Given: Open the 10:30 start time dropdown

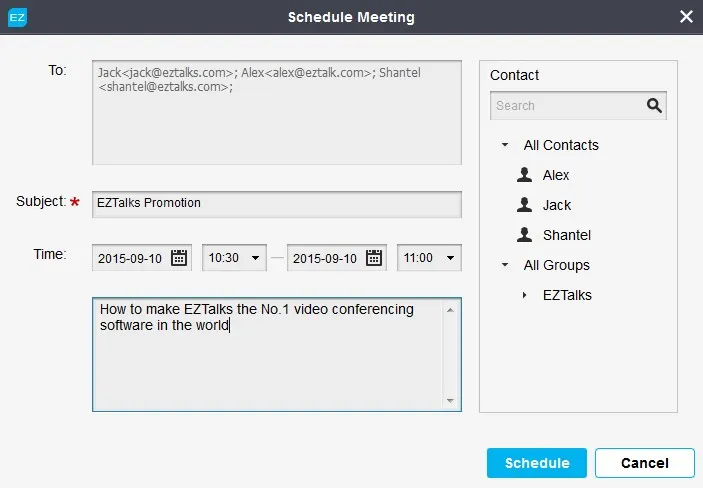Looking at the screenshot, I should 234,258.
